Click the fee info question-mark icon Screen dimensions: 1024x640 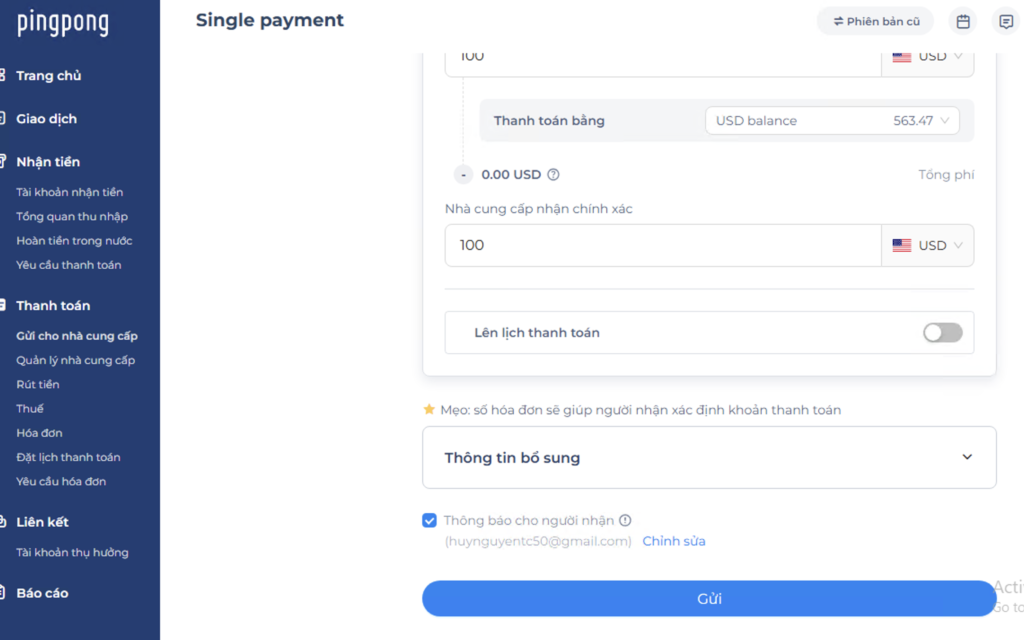(x=553, y=174)
